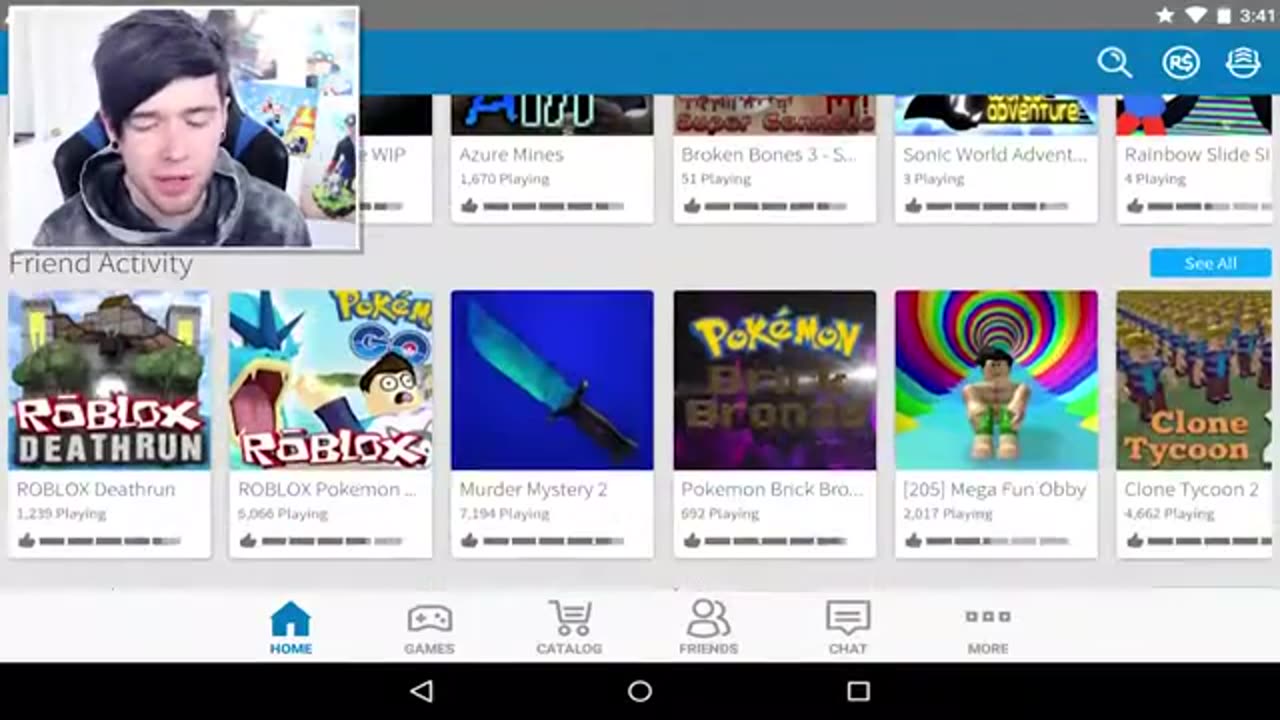Viewport: 1280px width, 720px height.
Task: Tap the battery icon in status bar
Action: click(1224, 15)
